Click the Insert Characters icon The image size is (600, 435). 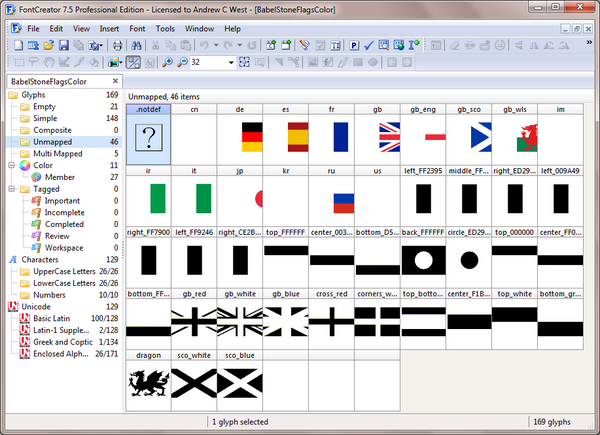click(271, 46)
